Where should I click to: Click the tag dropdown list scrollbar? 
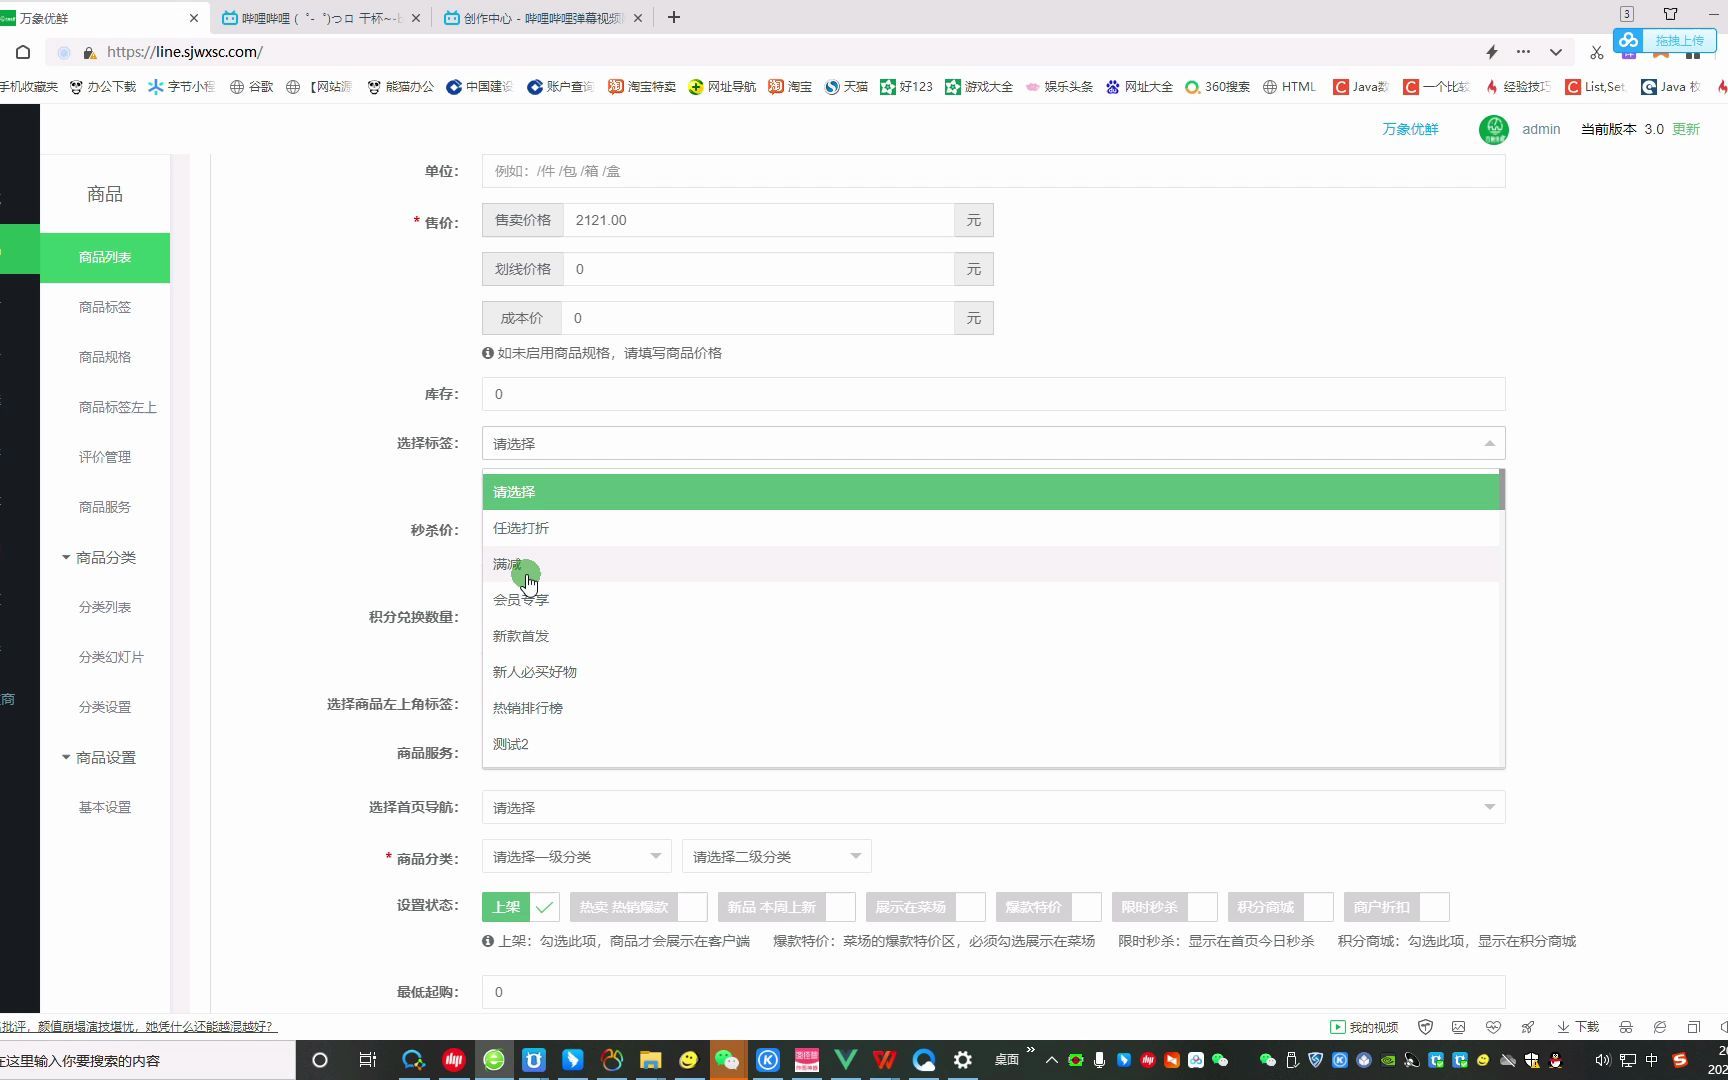pyautogui.click(x=1502, y=490)
